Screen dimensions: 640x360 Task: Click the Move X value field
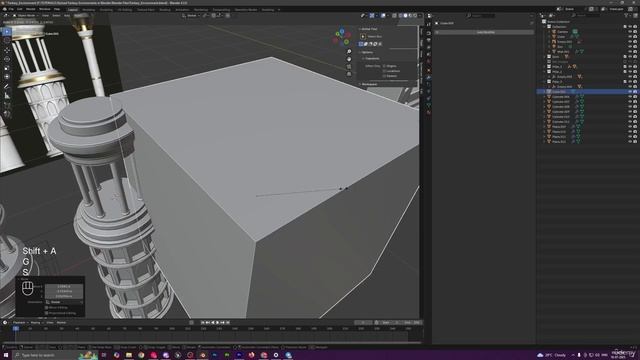point(64,287)
